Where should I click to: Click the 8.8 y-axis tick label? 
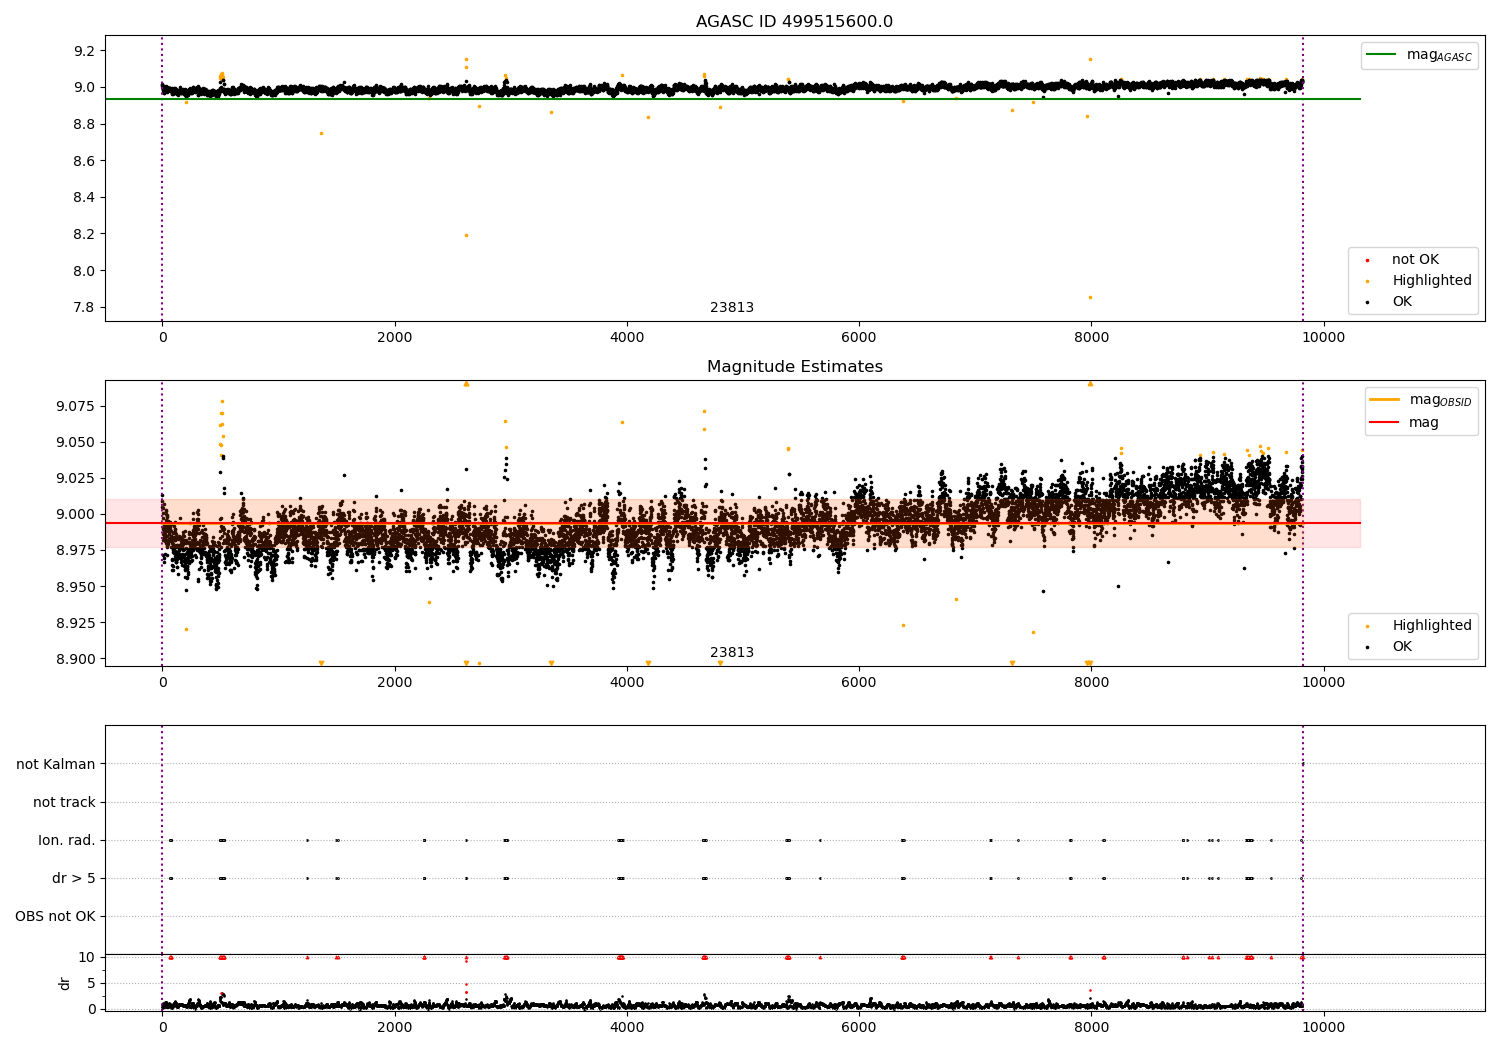click(x=85, y=124)
